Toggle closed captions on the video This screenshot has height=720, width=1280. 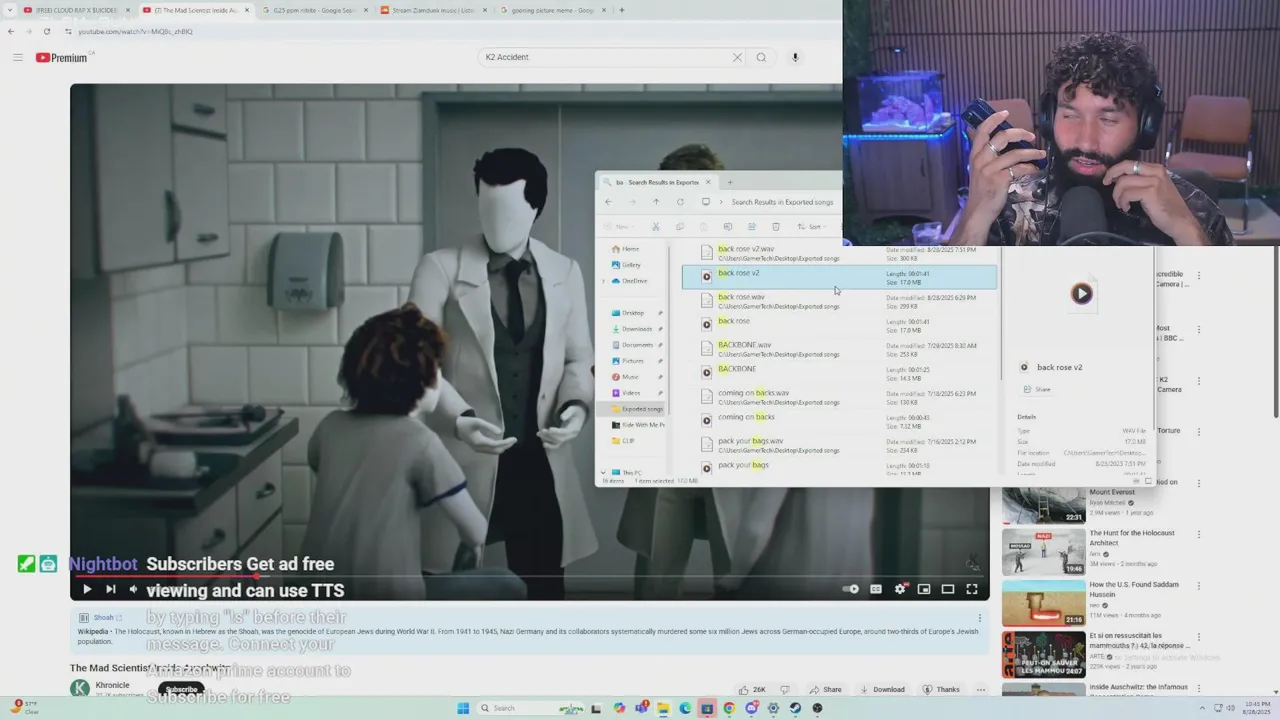pos(876,589)
